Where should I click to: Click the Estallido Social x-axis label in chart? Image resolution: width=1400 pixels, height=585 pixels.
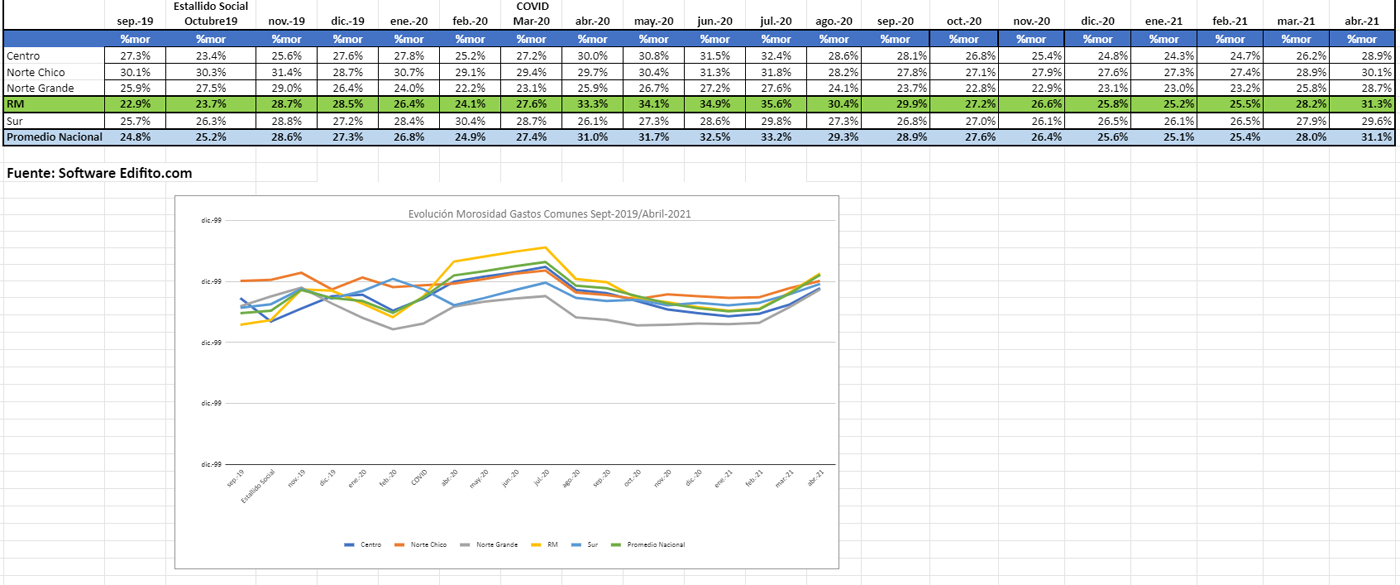258,488
